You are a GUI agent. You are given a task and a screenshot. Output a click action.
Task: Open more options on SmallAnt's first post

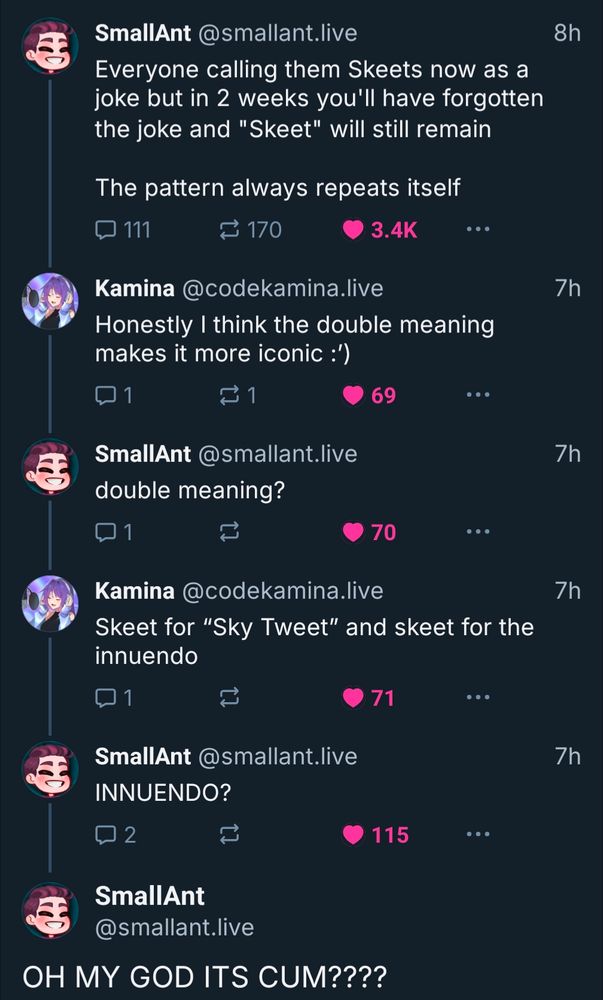pyautogui.click(x=478, y=230)
